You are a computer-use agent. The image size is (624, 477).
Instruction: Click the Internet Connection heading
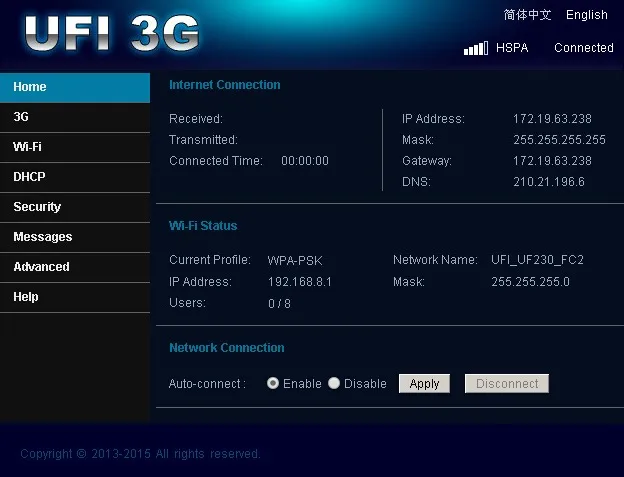tap(225, 85)
